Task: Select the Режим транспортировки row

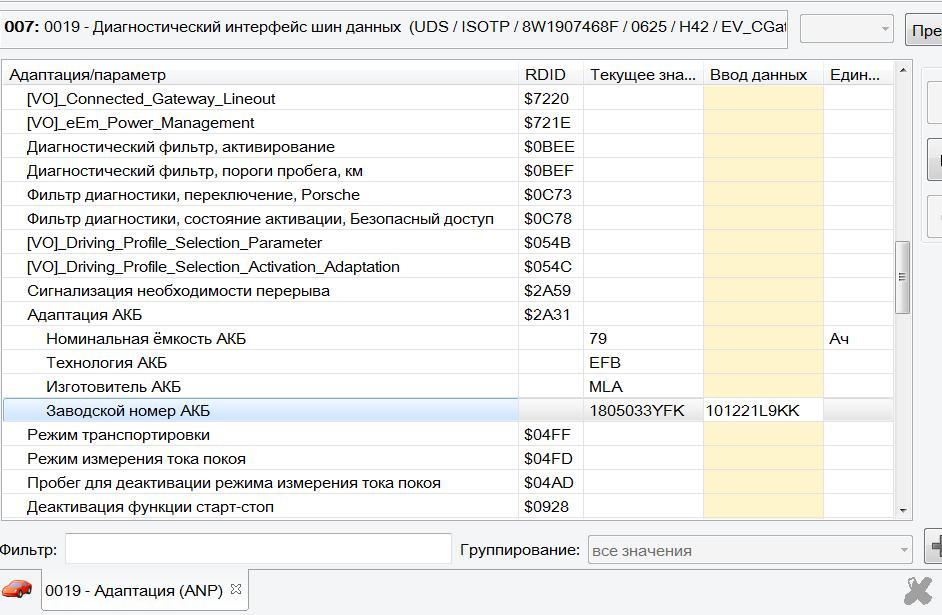Action: pyautogui.click(x=118, y=435)
